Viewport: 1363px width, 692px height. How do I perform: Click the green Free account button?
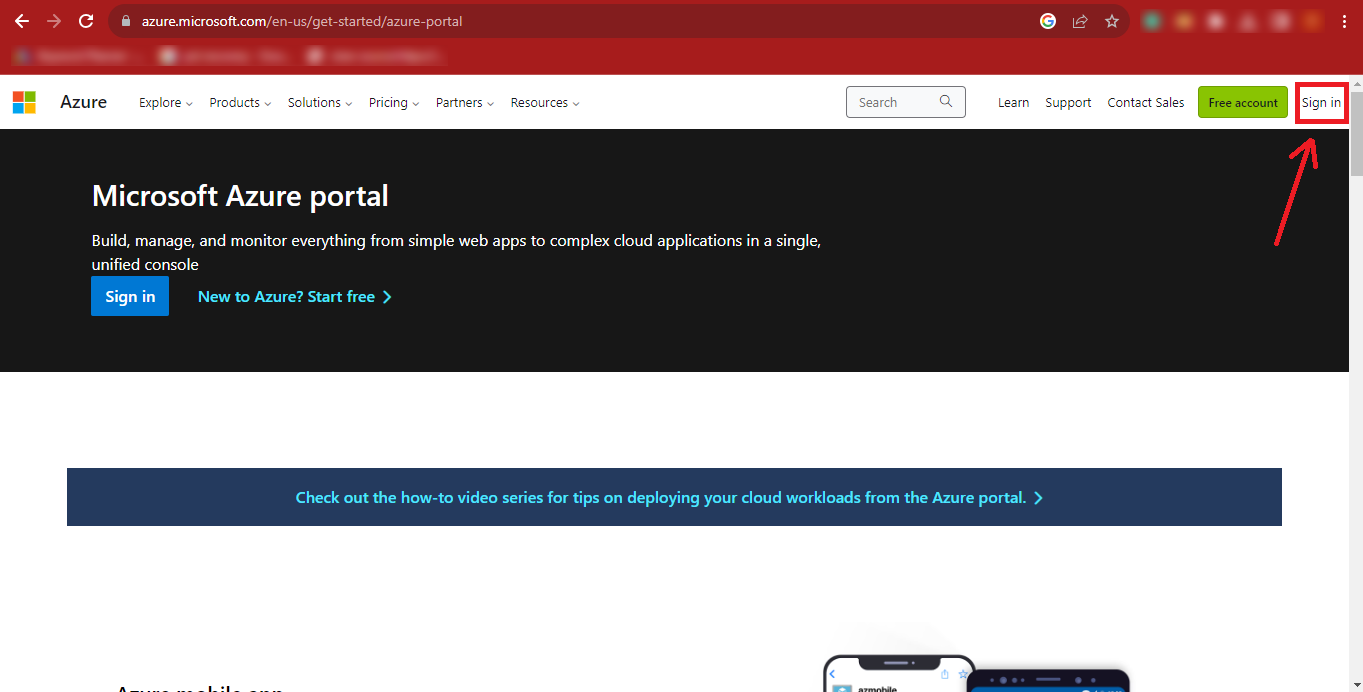pyautogui.click(x=1243, y=102)
